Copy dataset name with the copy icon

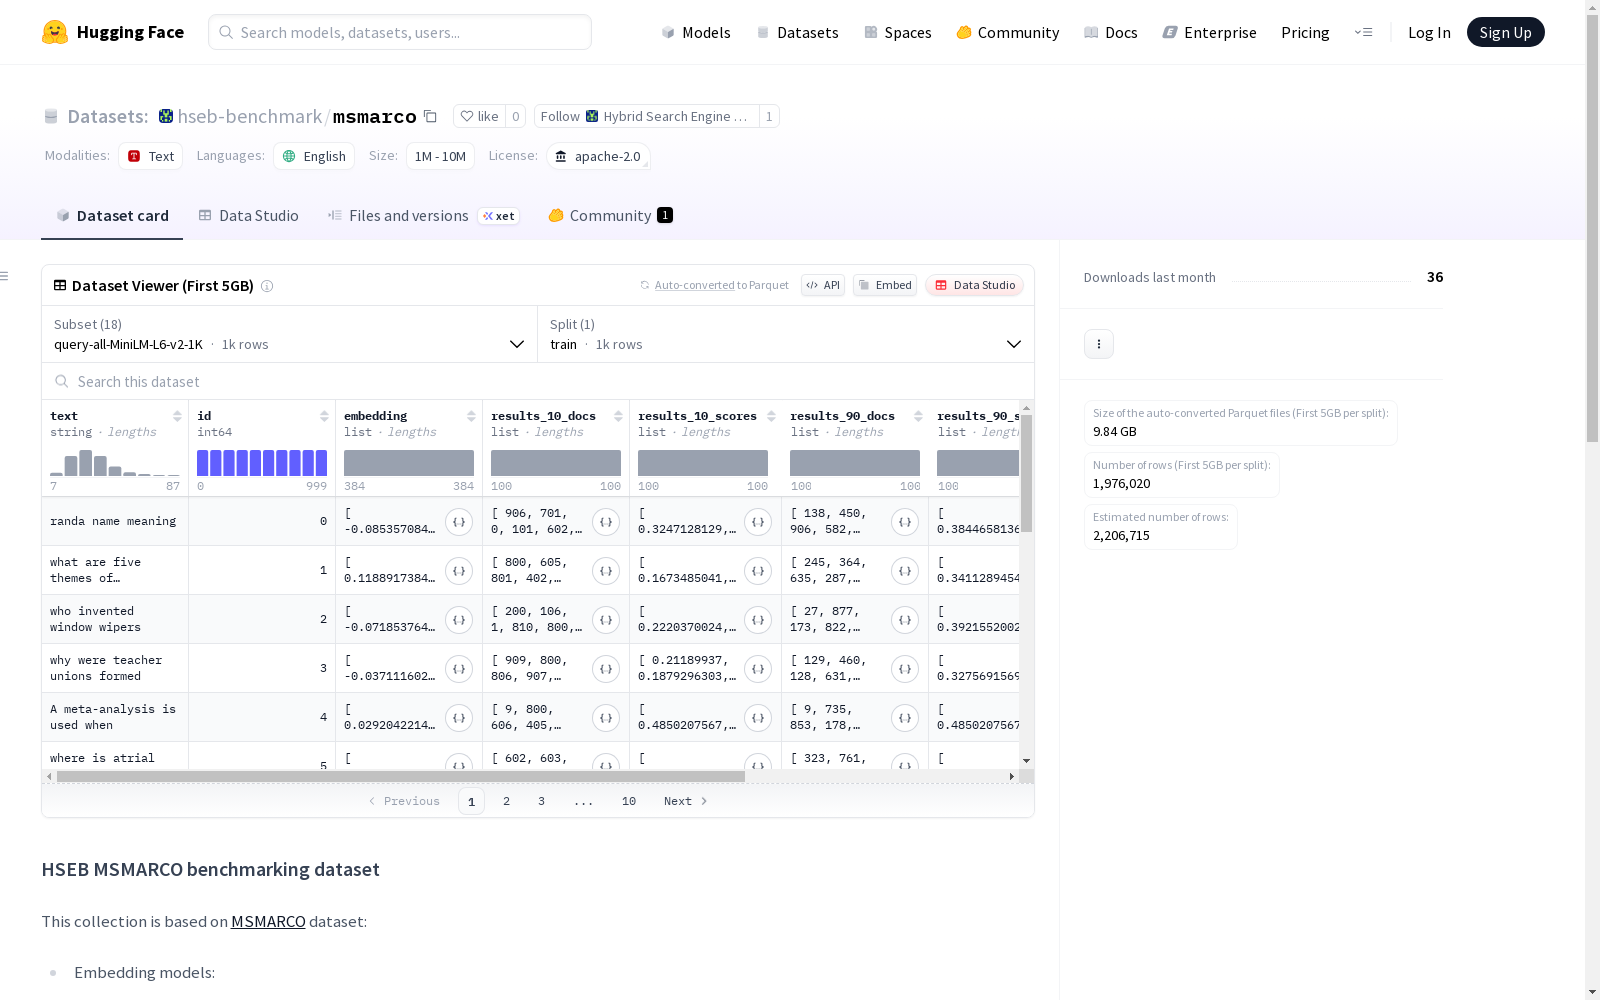(x=430, y=116)
